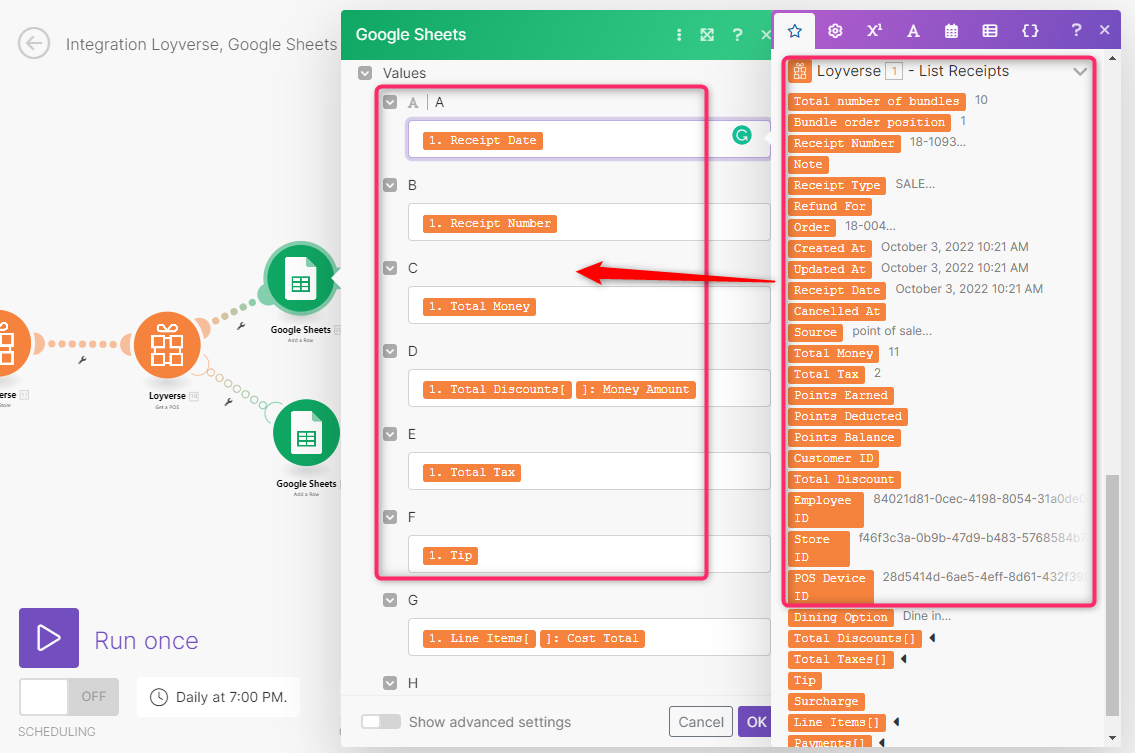Screen dimensions: 1135x753
Task: Collapse the Values section
Action: [365, 73]
